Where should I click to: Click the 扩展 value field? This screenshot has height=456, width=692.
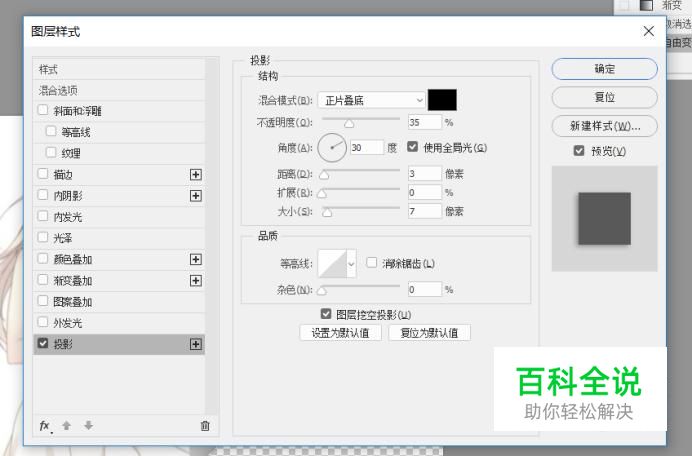point(425,192)
